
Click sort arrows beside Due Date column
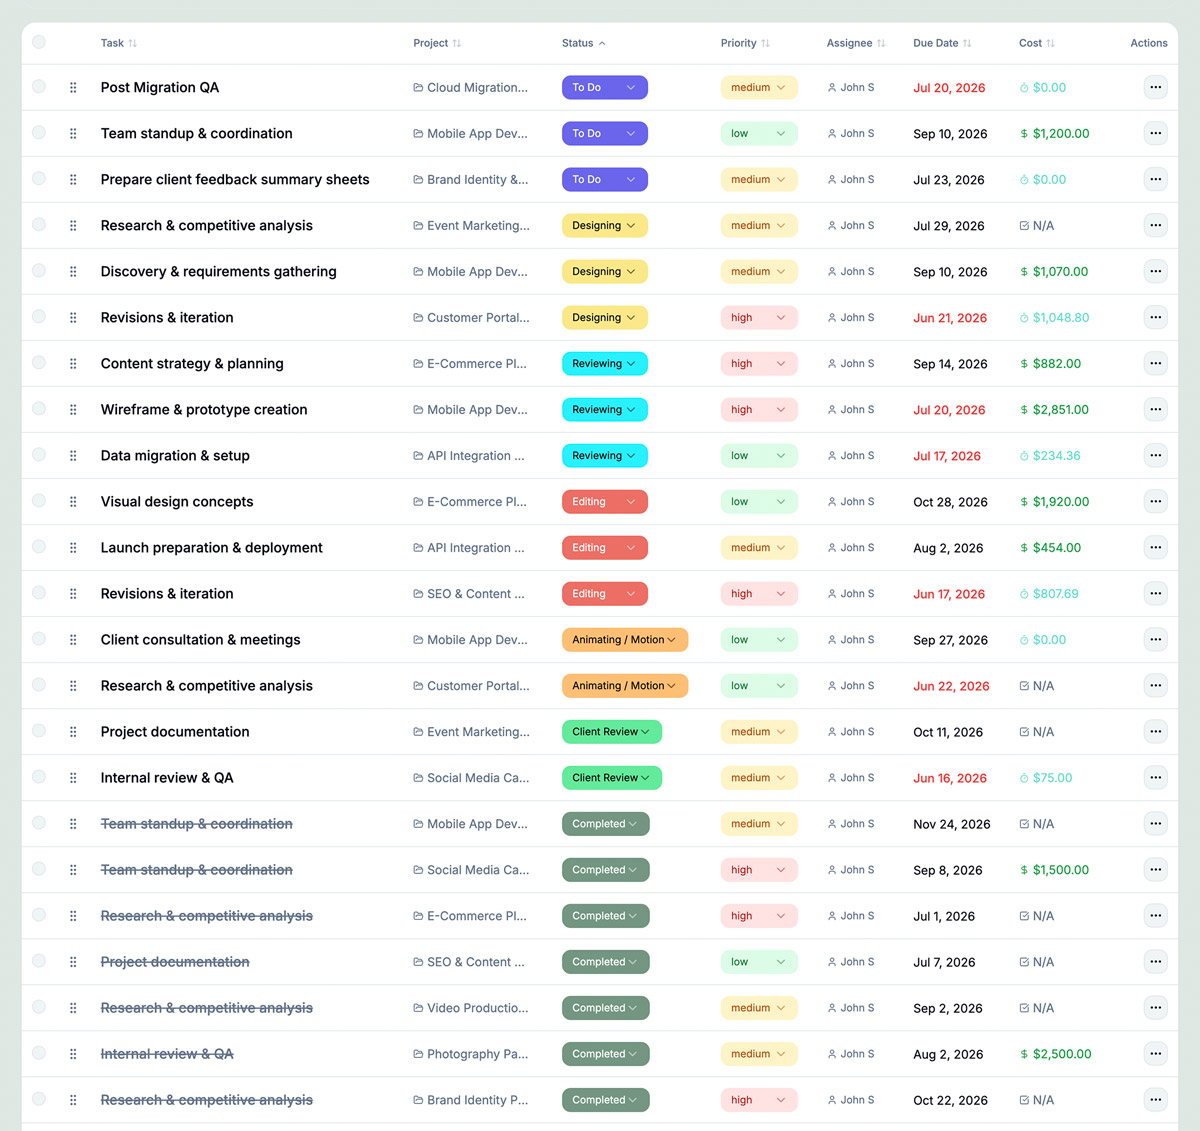967,43
